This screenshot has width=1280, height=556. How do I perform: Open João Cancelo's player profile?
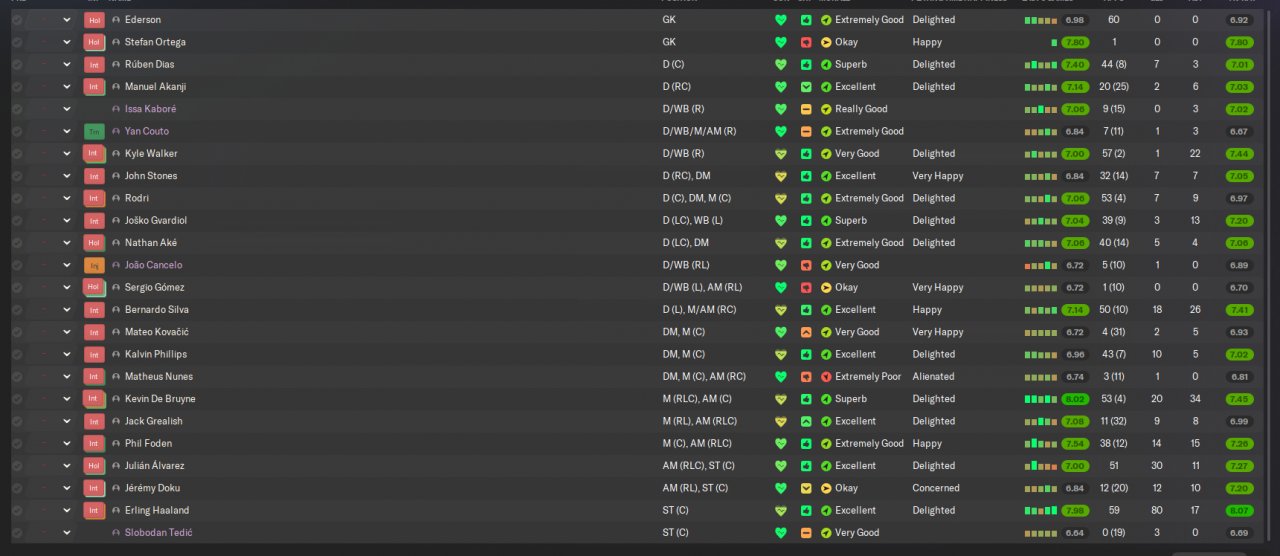pyautogui.click(x=153, y=265)
